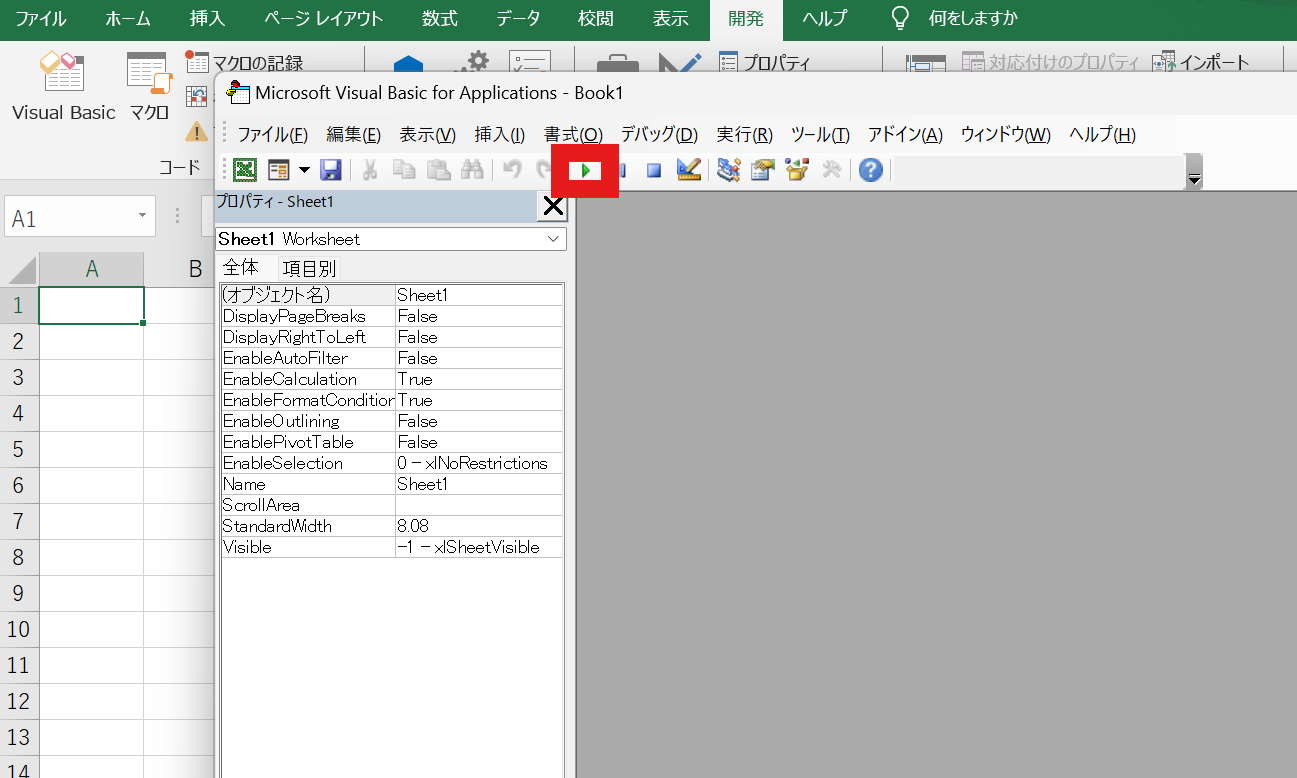The height and width of the screenshot is (778, 1297).
Task: Click the View Microsoft Excel icon
Action: pyautogui.click(x=245, y=170)
